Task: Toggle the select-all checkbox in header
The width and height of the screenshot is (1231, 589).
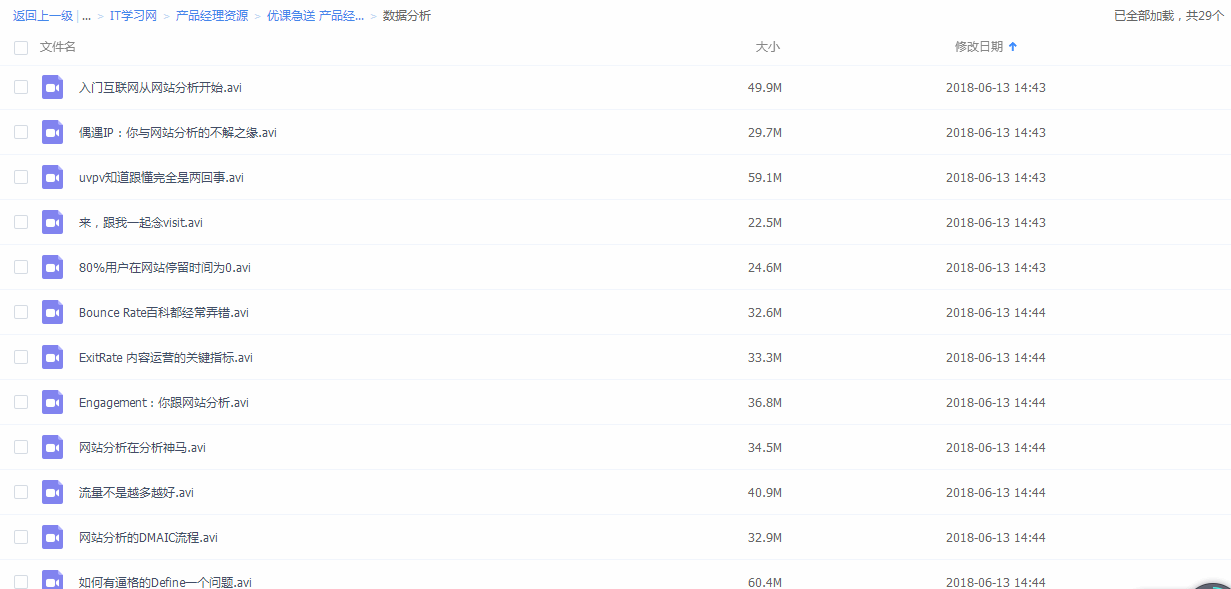Action: pyautogui.click(x=21, y=48)
